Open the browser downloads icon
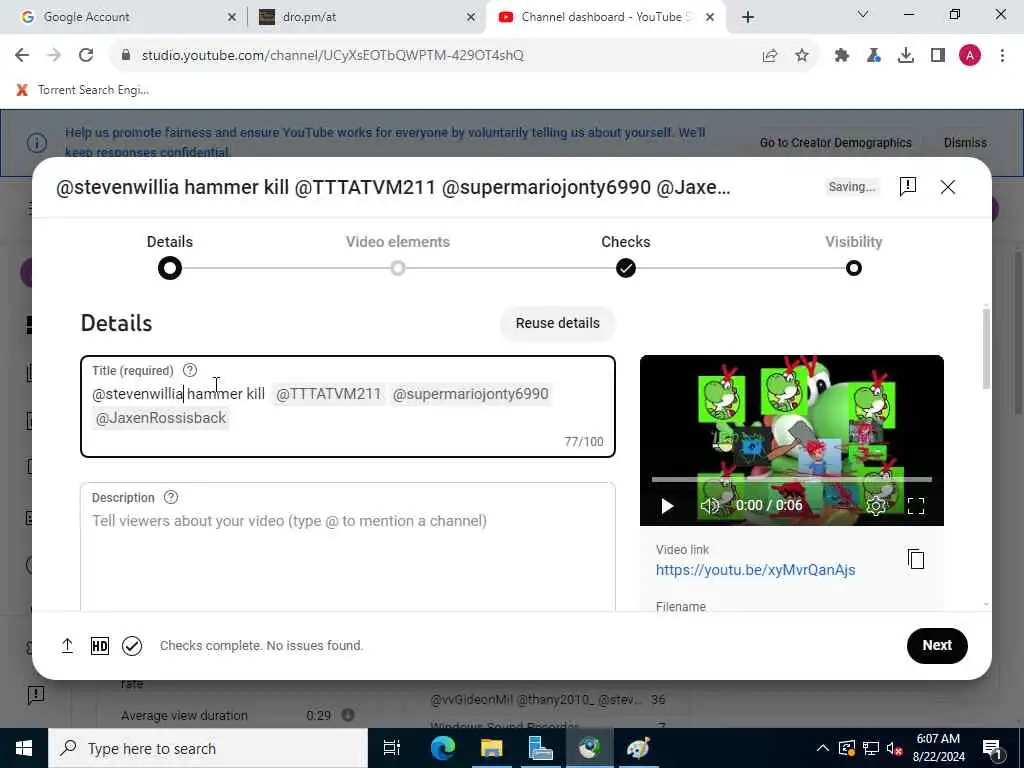Screen dimensions: 1024x768 (x=905, y=56)
